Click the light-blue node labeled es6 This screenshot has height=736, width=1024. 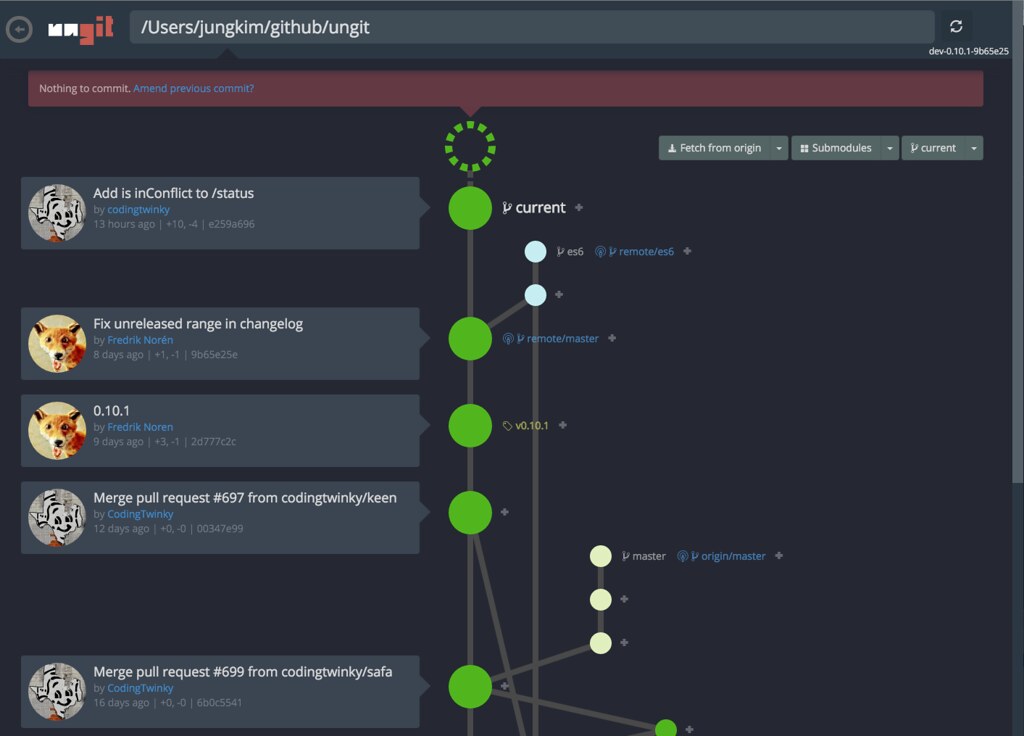coord(536,251)
